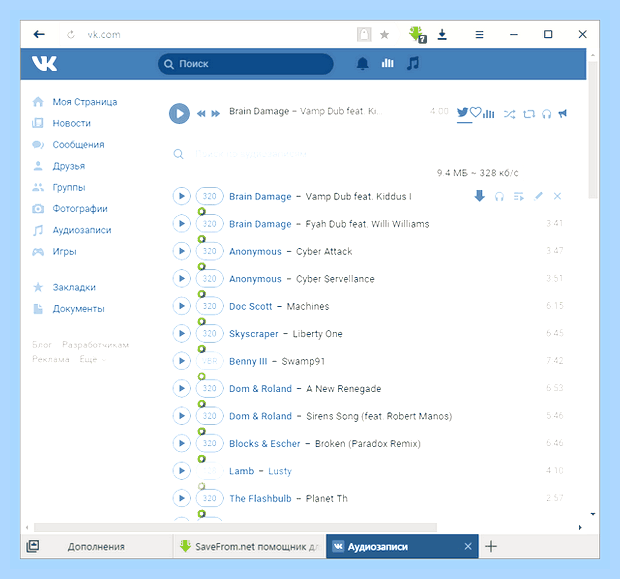Viewport: 620px width, 579px height.
Task: Open Фотографии
Action: [x=80, y=209]
